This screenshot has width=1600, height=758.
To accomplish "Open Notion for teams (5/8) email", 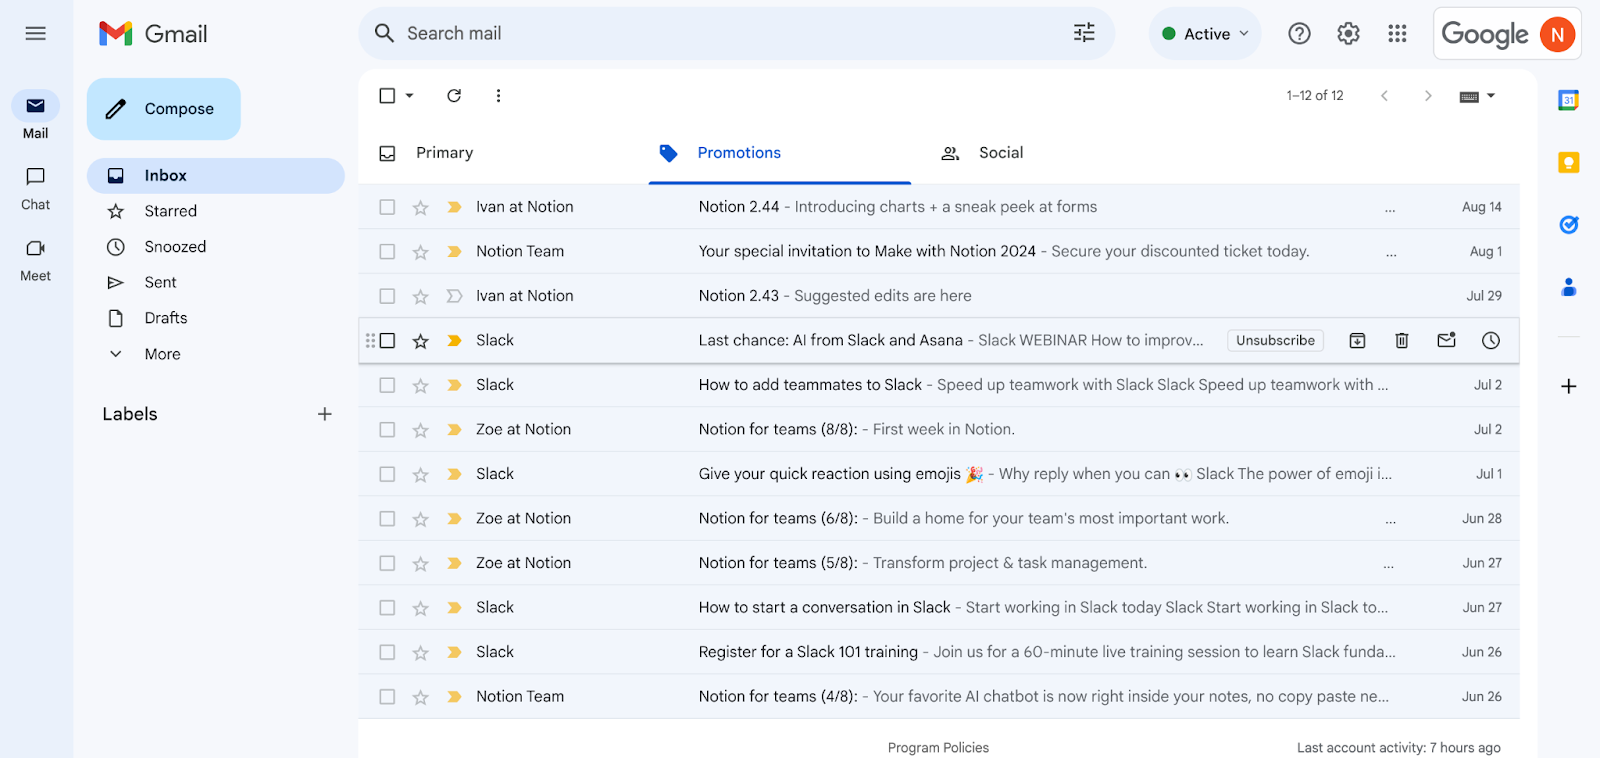I will (938, 563).
